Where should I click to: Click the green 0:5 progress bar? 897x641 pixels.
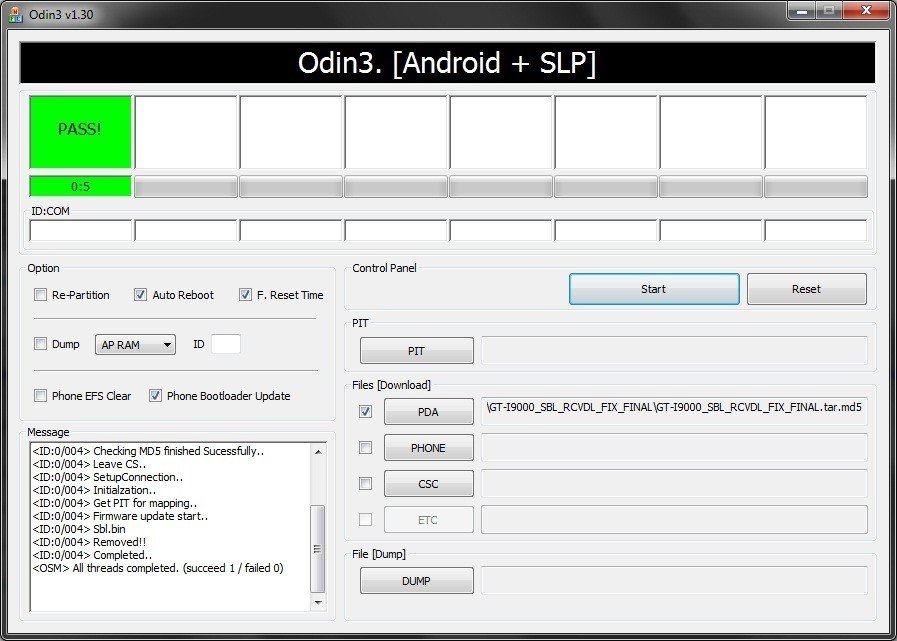point(81,187)
